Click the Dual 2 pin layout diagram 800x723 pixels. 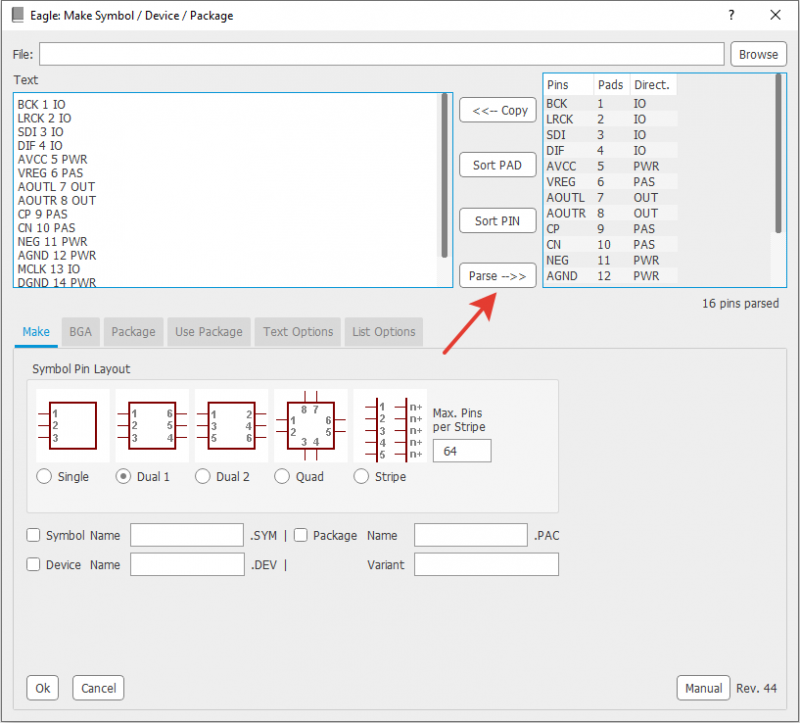pyautogui.click(x=232, y=426)
